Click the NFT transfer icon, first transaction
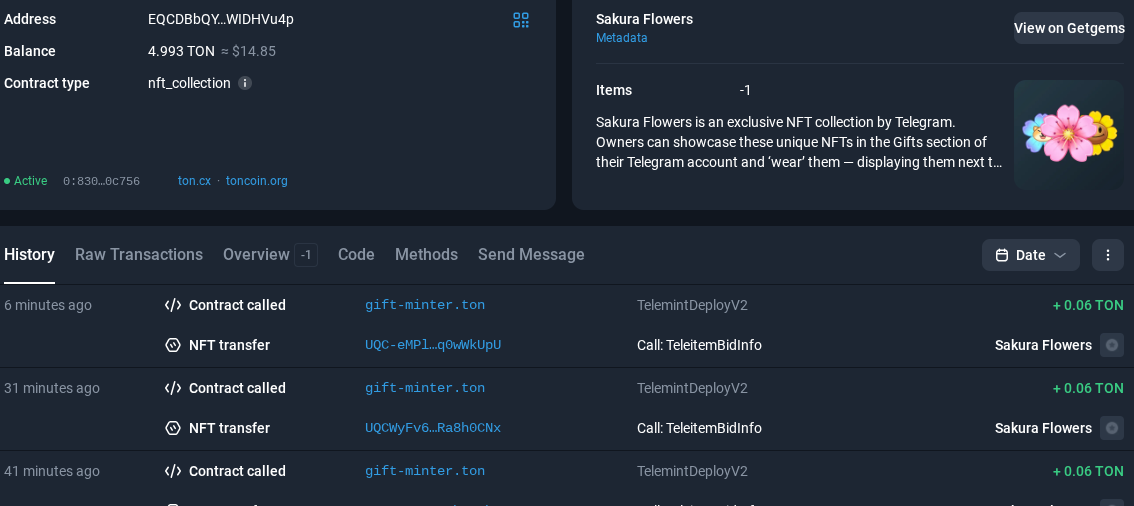Image resolution: width=1134 pixels, height=506 pixels. [173, 345]
